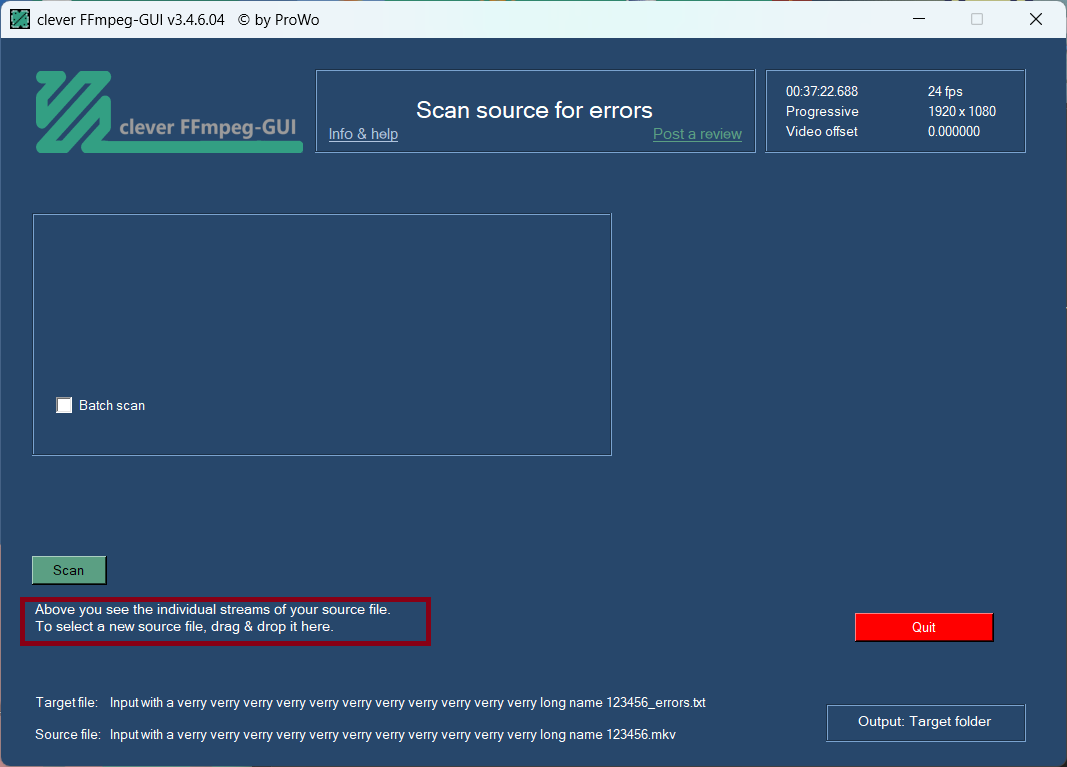
Task: Click the duration value 00:37:22.688
Action: click(821, 91)
